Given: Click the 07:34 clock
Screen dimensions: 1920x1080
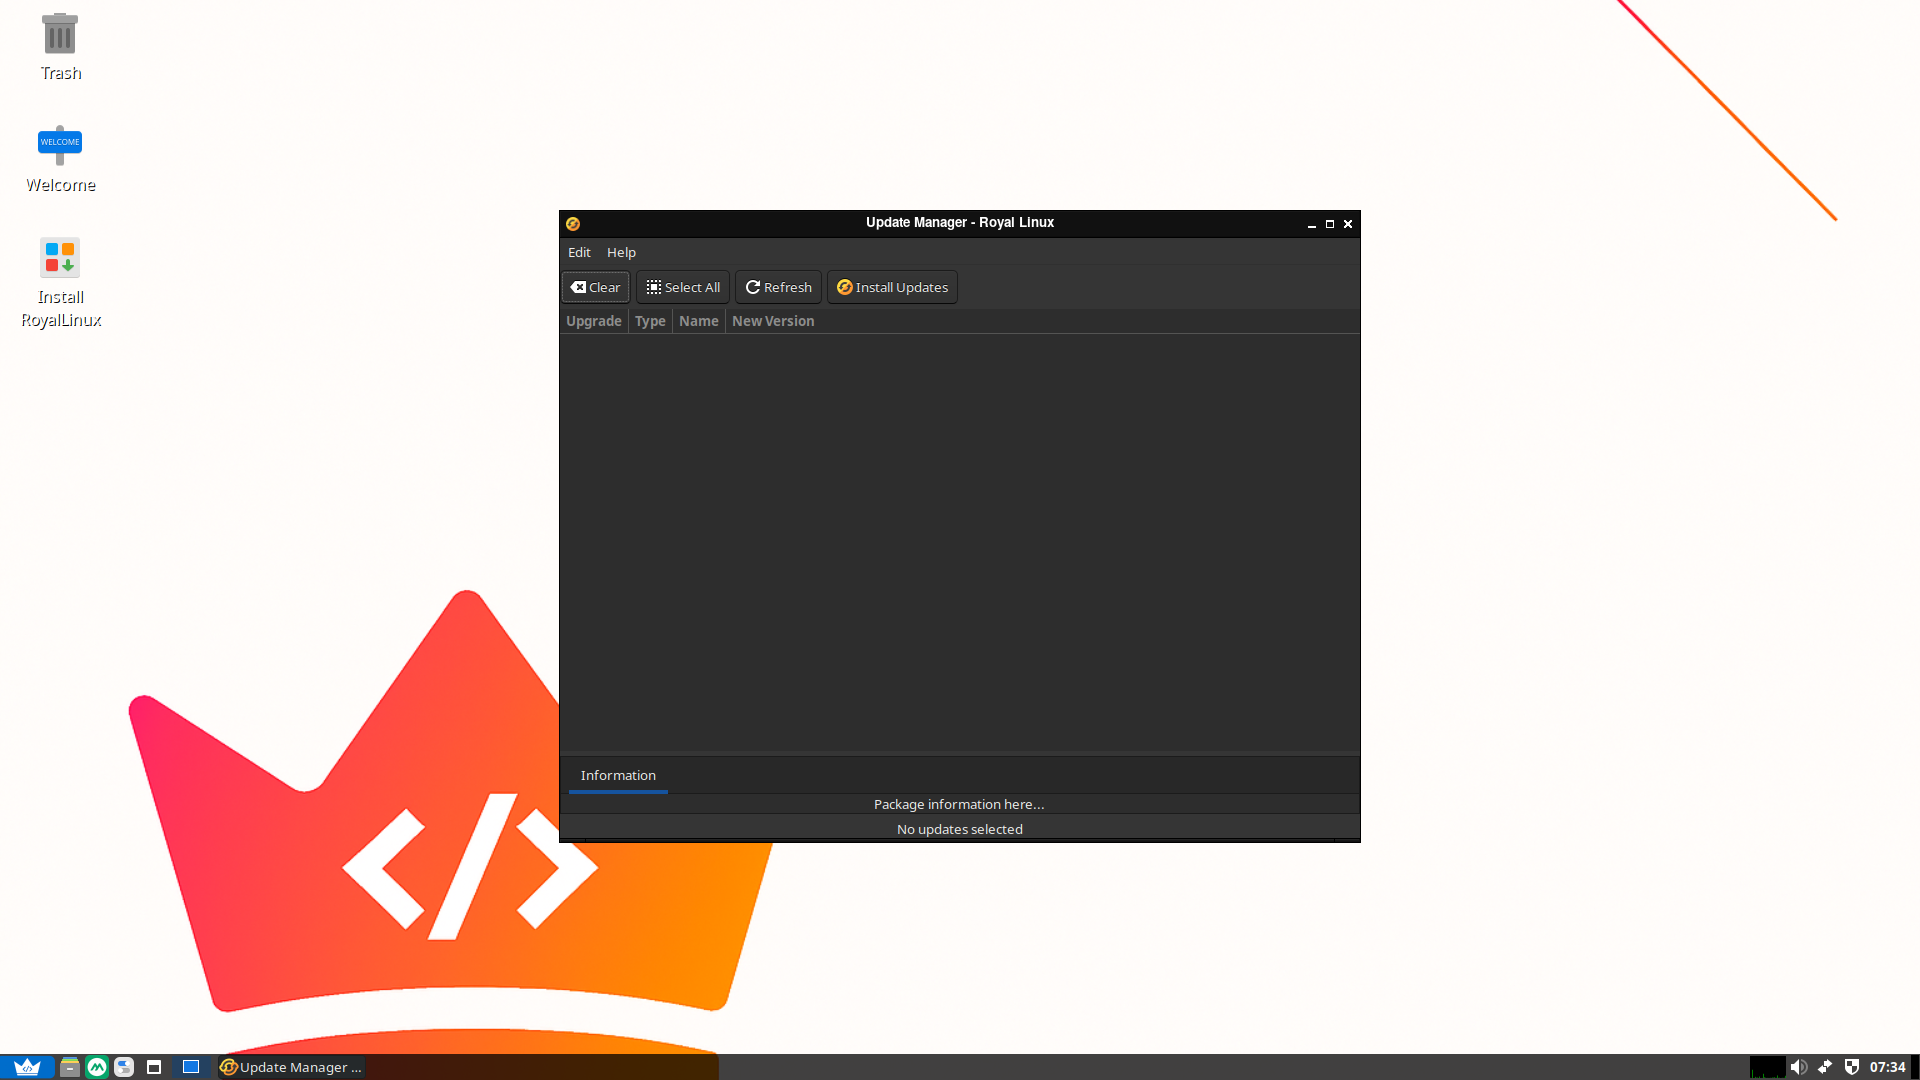Looking at the screenshot, I should click(x=1887, y=1067).
